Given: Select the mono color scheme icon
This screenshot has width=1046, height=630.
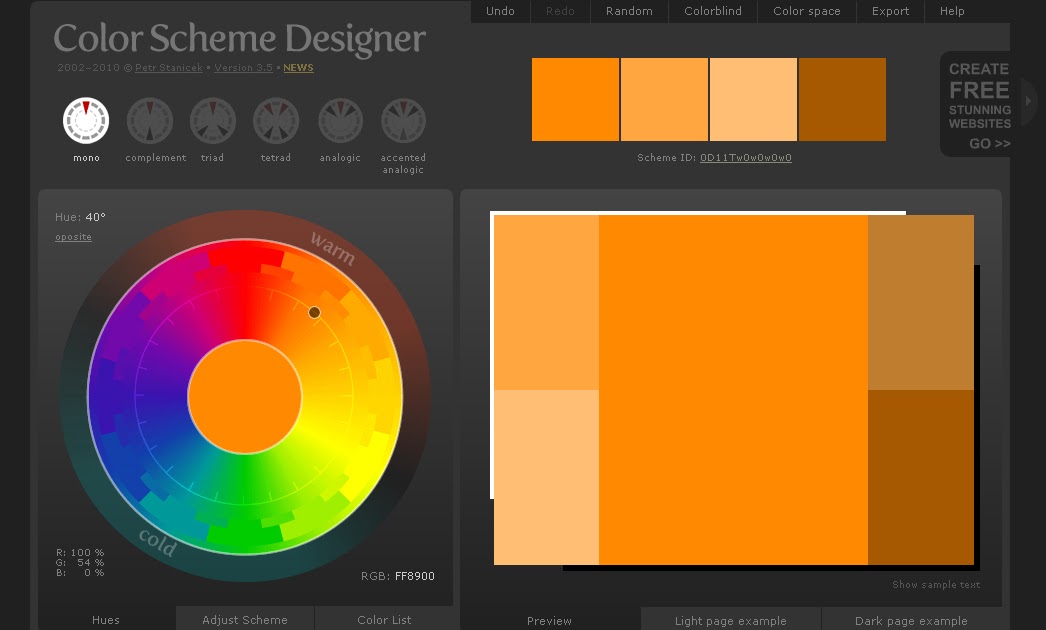Looking at the screenshot, I should click(86, 121).
